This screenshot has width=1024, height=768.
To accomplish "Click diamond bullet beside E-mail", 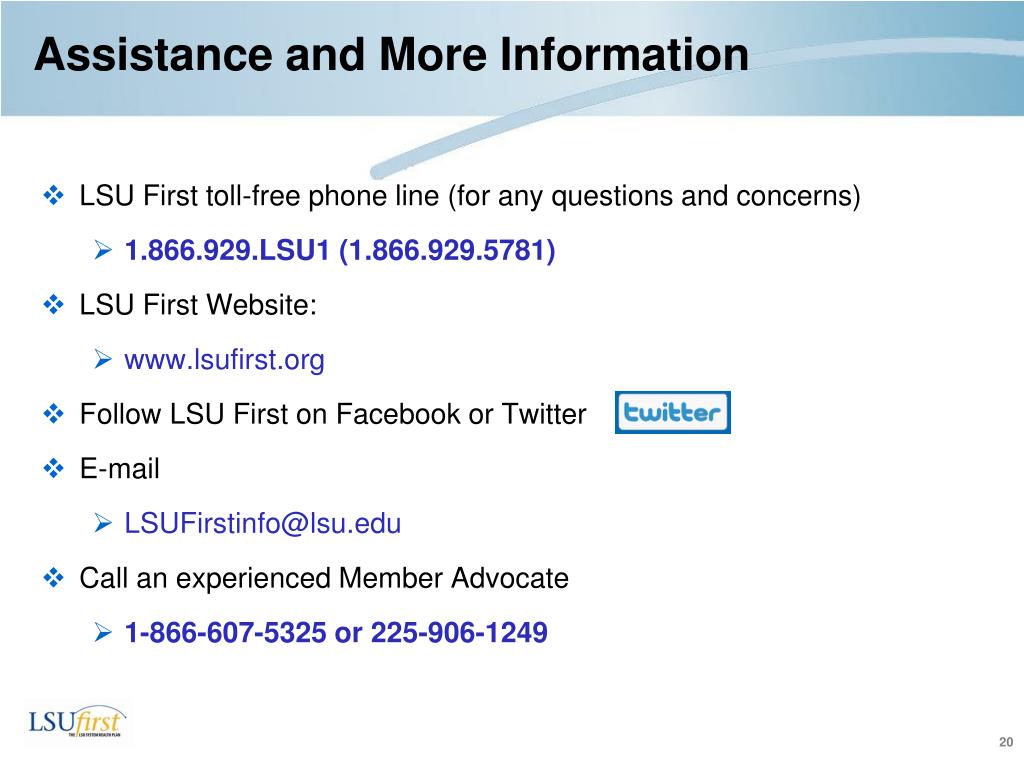I will pyautogui.click(x=54, y=468).
